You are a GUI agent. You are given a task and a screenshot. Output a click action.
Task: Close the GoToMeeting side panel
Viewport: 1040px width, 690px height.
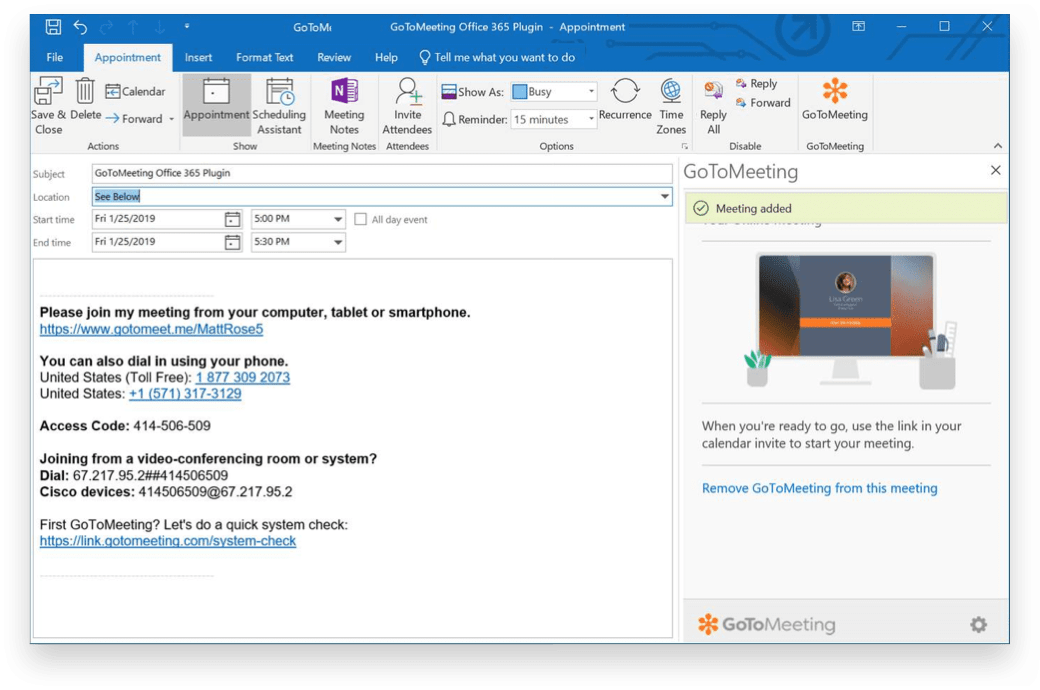point(995,171)
